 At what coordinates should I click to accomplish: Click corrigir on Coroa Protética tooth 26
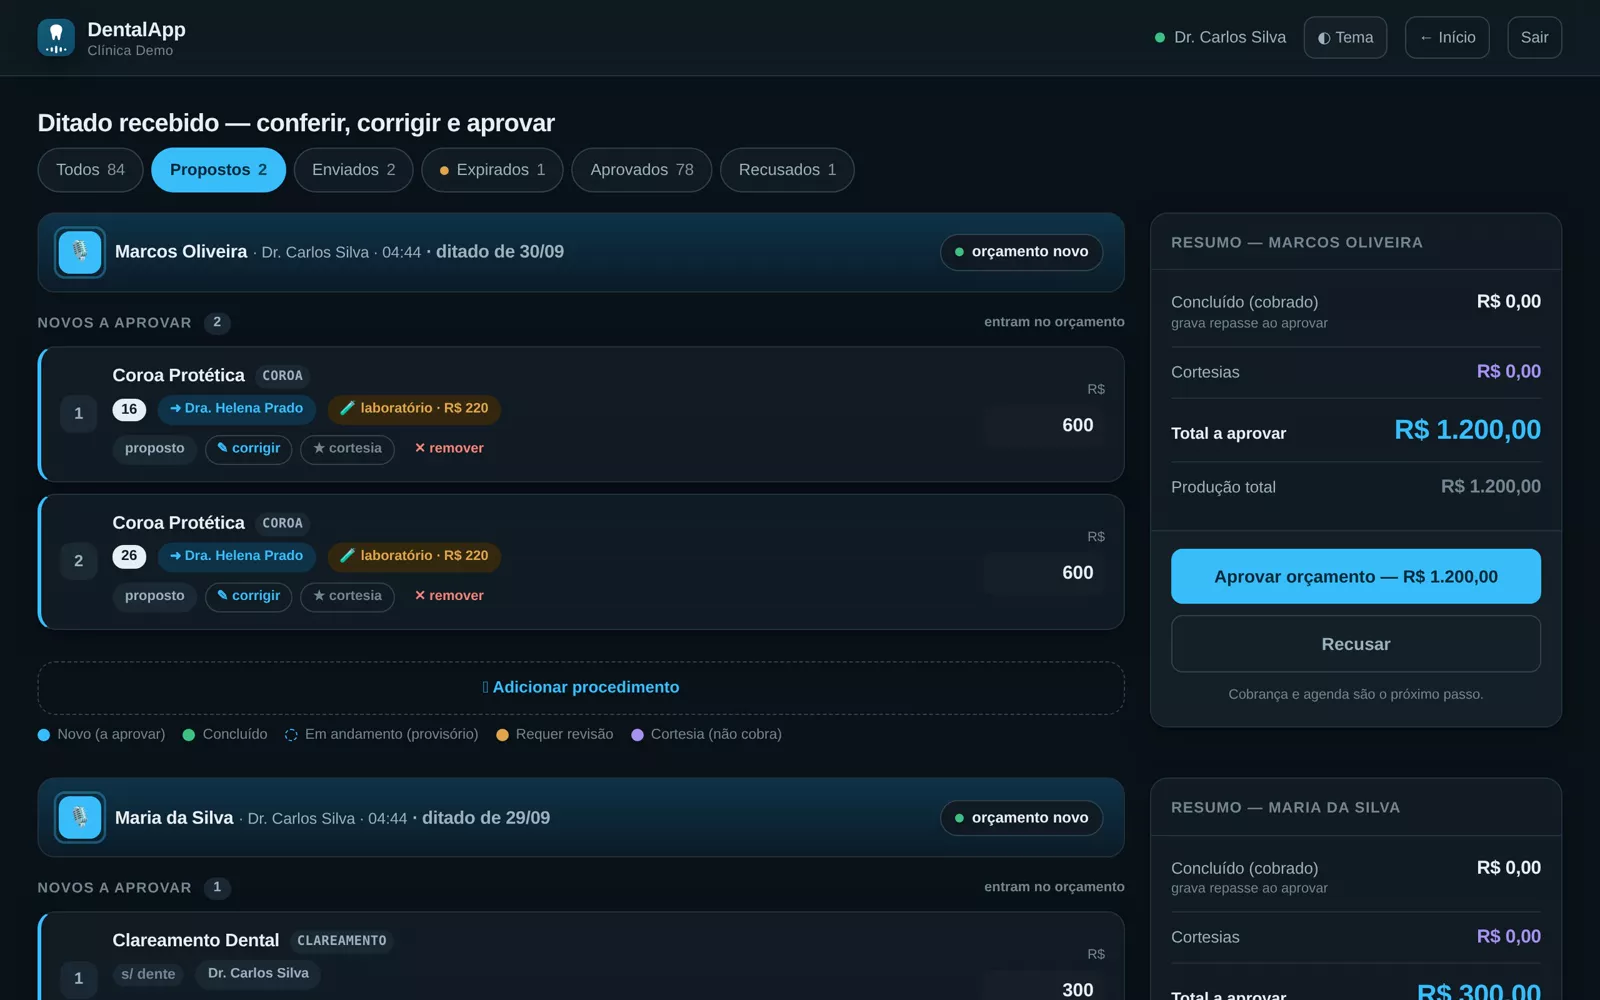tap(248, 596)
